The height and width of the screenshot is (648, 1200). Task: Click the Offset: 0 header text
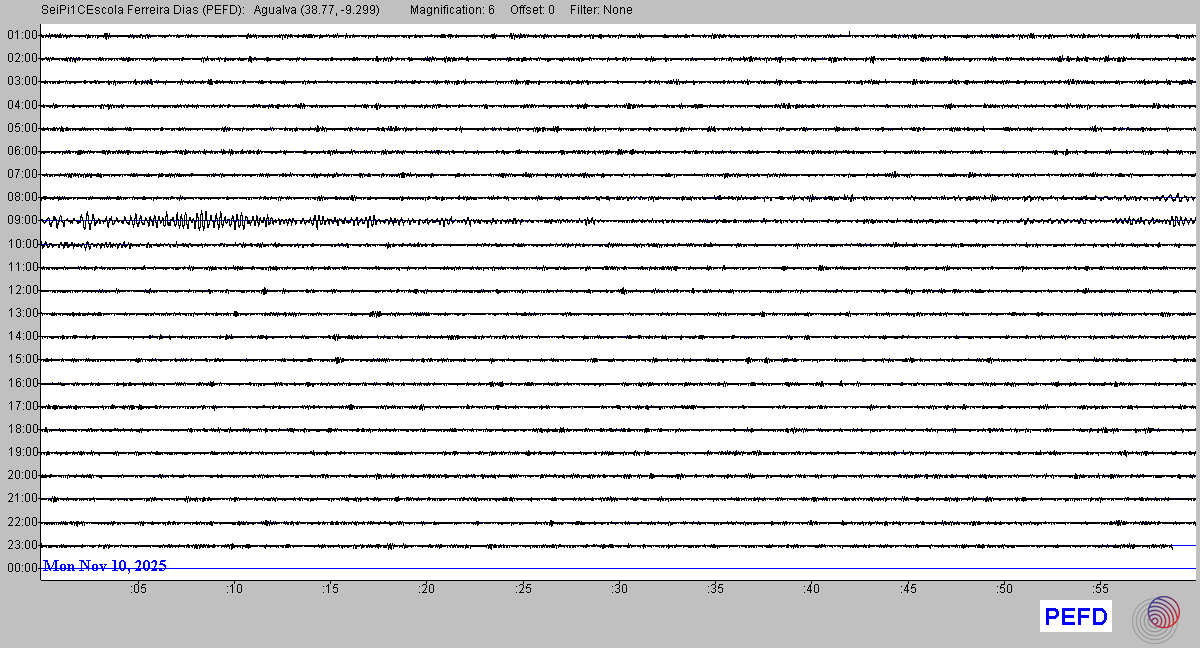(x=532, y=10)
